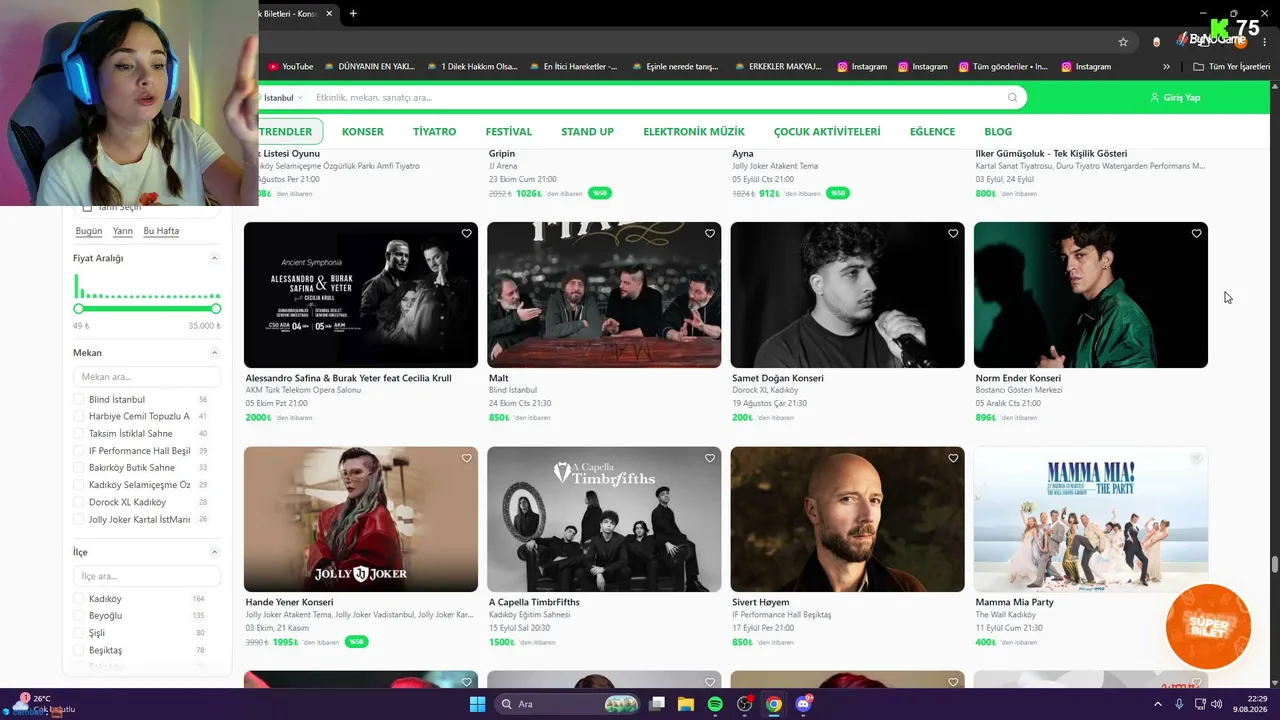Open the Tüm Yer İşaretleri bookmarks folder
This screenshot has width=1280, height=720.
tap(1232, 67)
